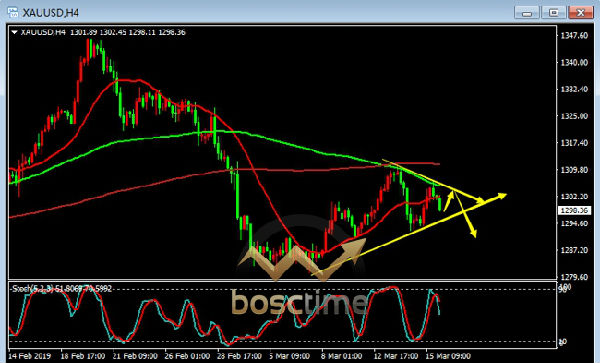Click the 26 Feb 01:00 time label

[x=187, y=356]
